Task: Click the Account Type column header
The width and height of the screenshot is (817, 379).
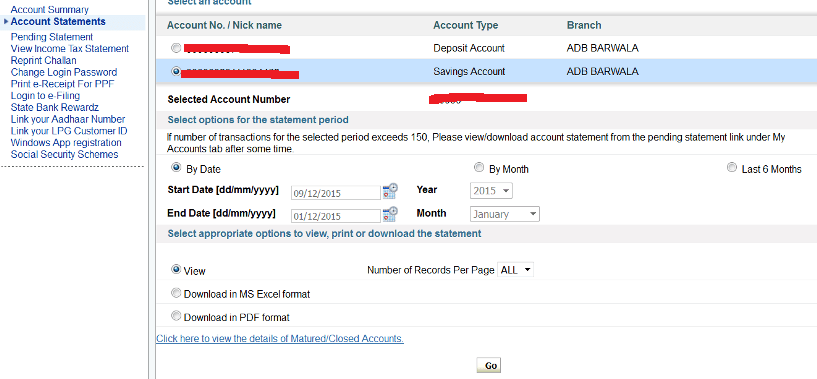Action: pos(466,25)
